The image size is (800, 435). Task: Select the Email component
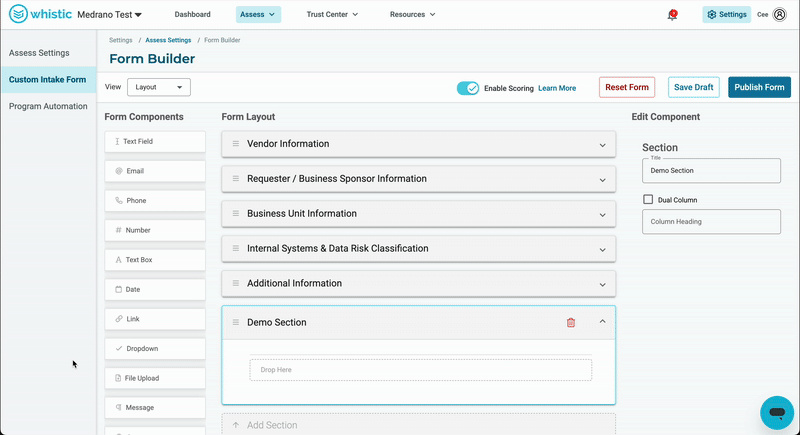(155, 171)
